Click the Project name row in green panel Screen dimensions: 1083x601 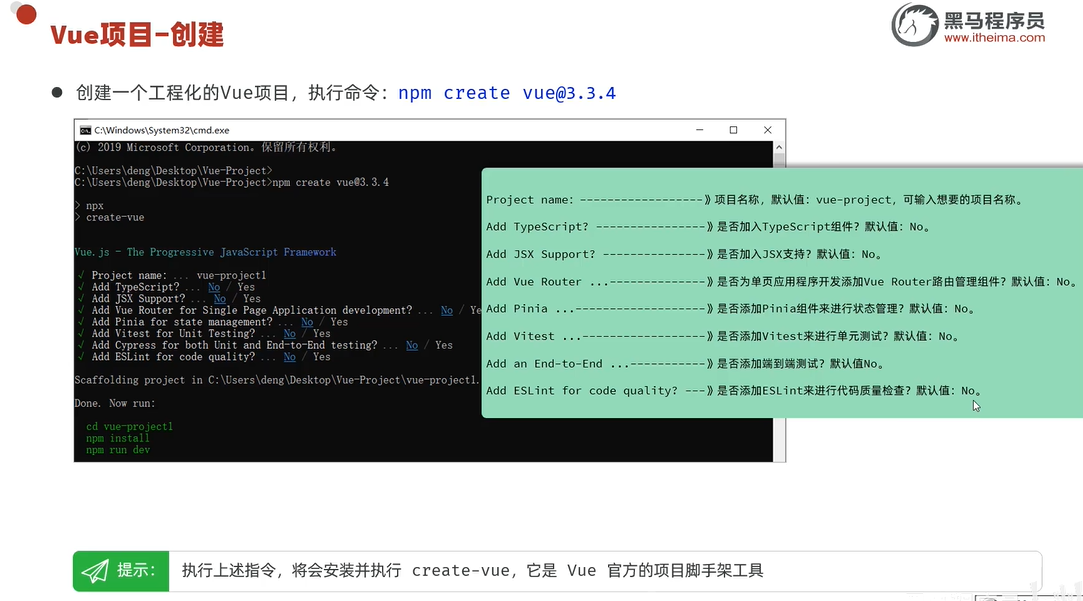tap(754, 200)
